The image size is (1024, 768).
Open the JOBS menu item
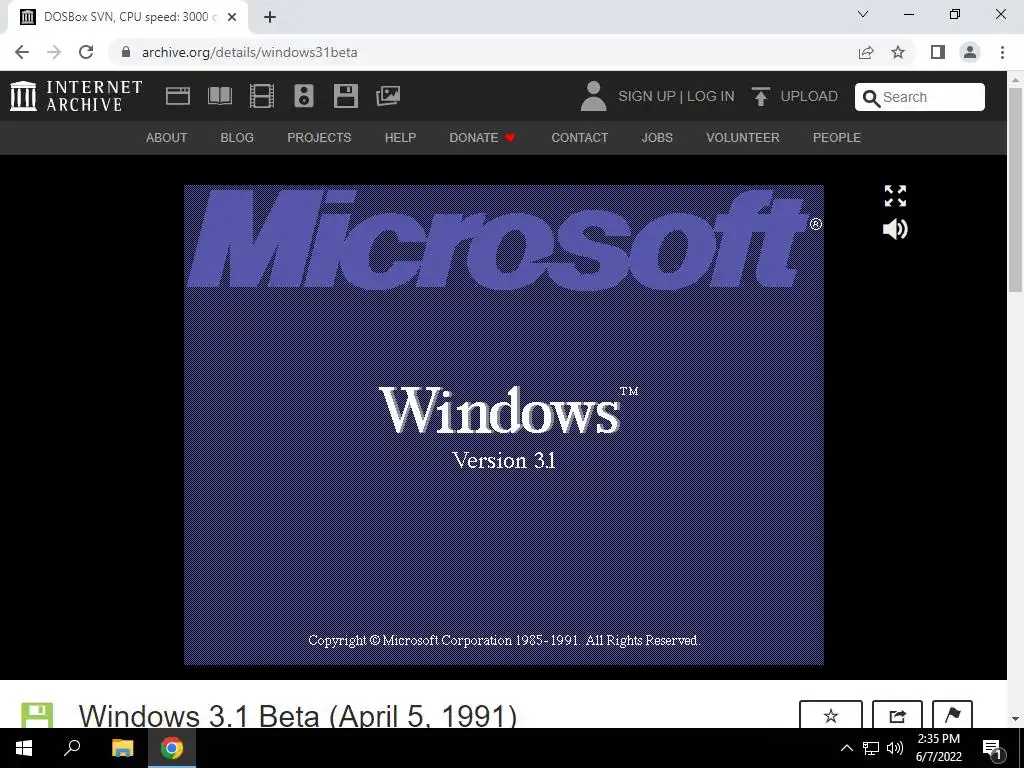pyautogui.click(x=657, y=138)
